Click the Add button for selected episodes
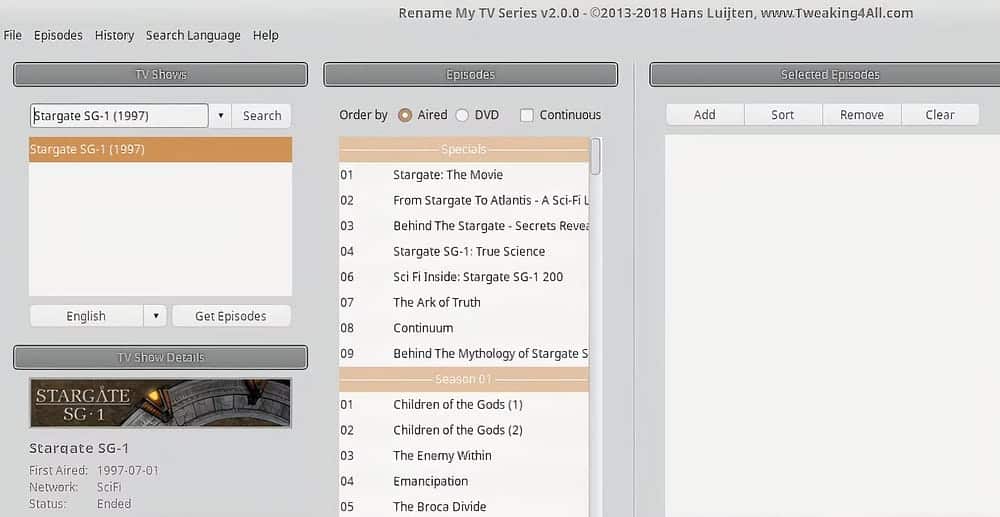 pos(705,115)
